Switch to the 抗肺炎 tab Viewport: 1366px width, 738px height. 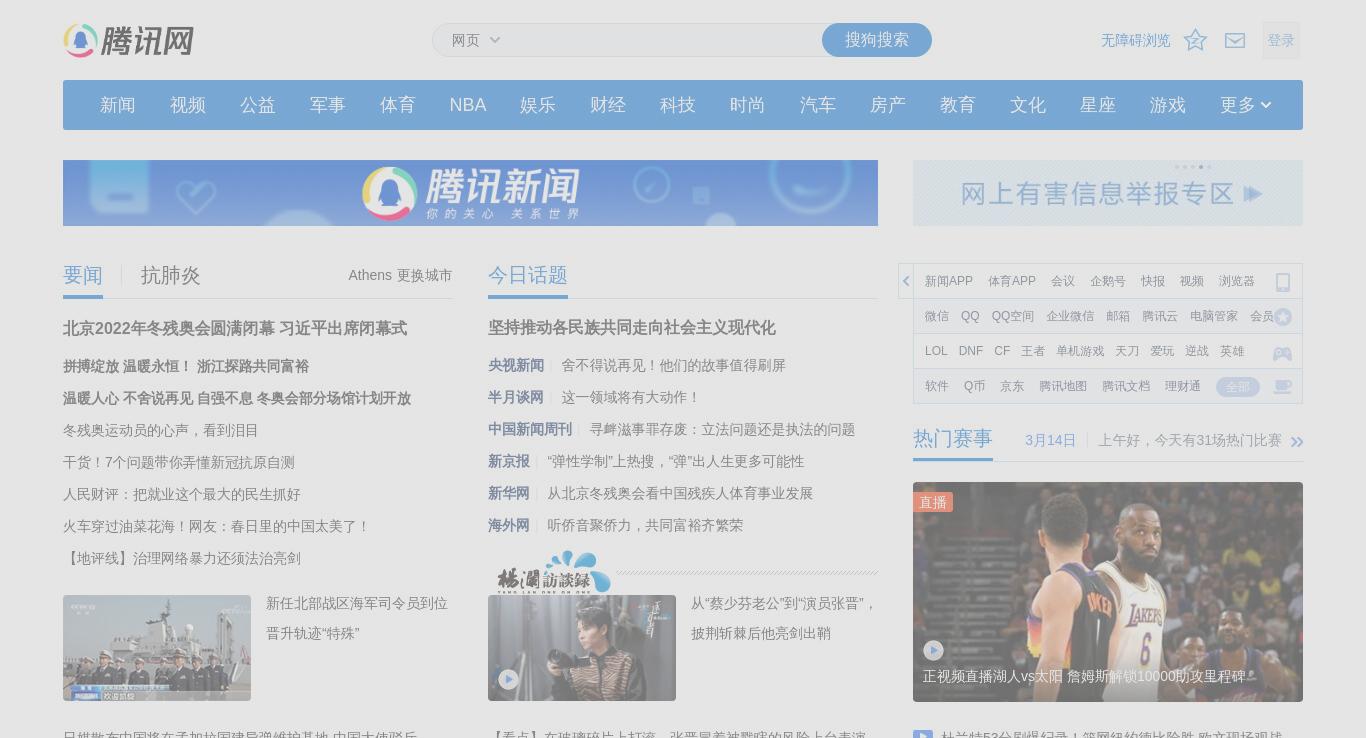pos(171,275)
